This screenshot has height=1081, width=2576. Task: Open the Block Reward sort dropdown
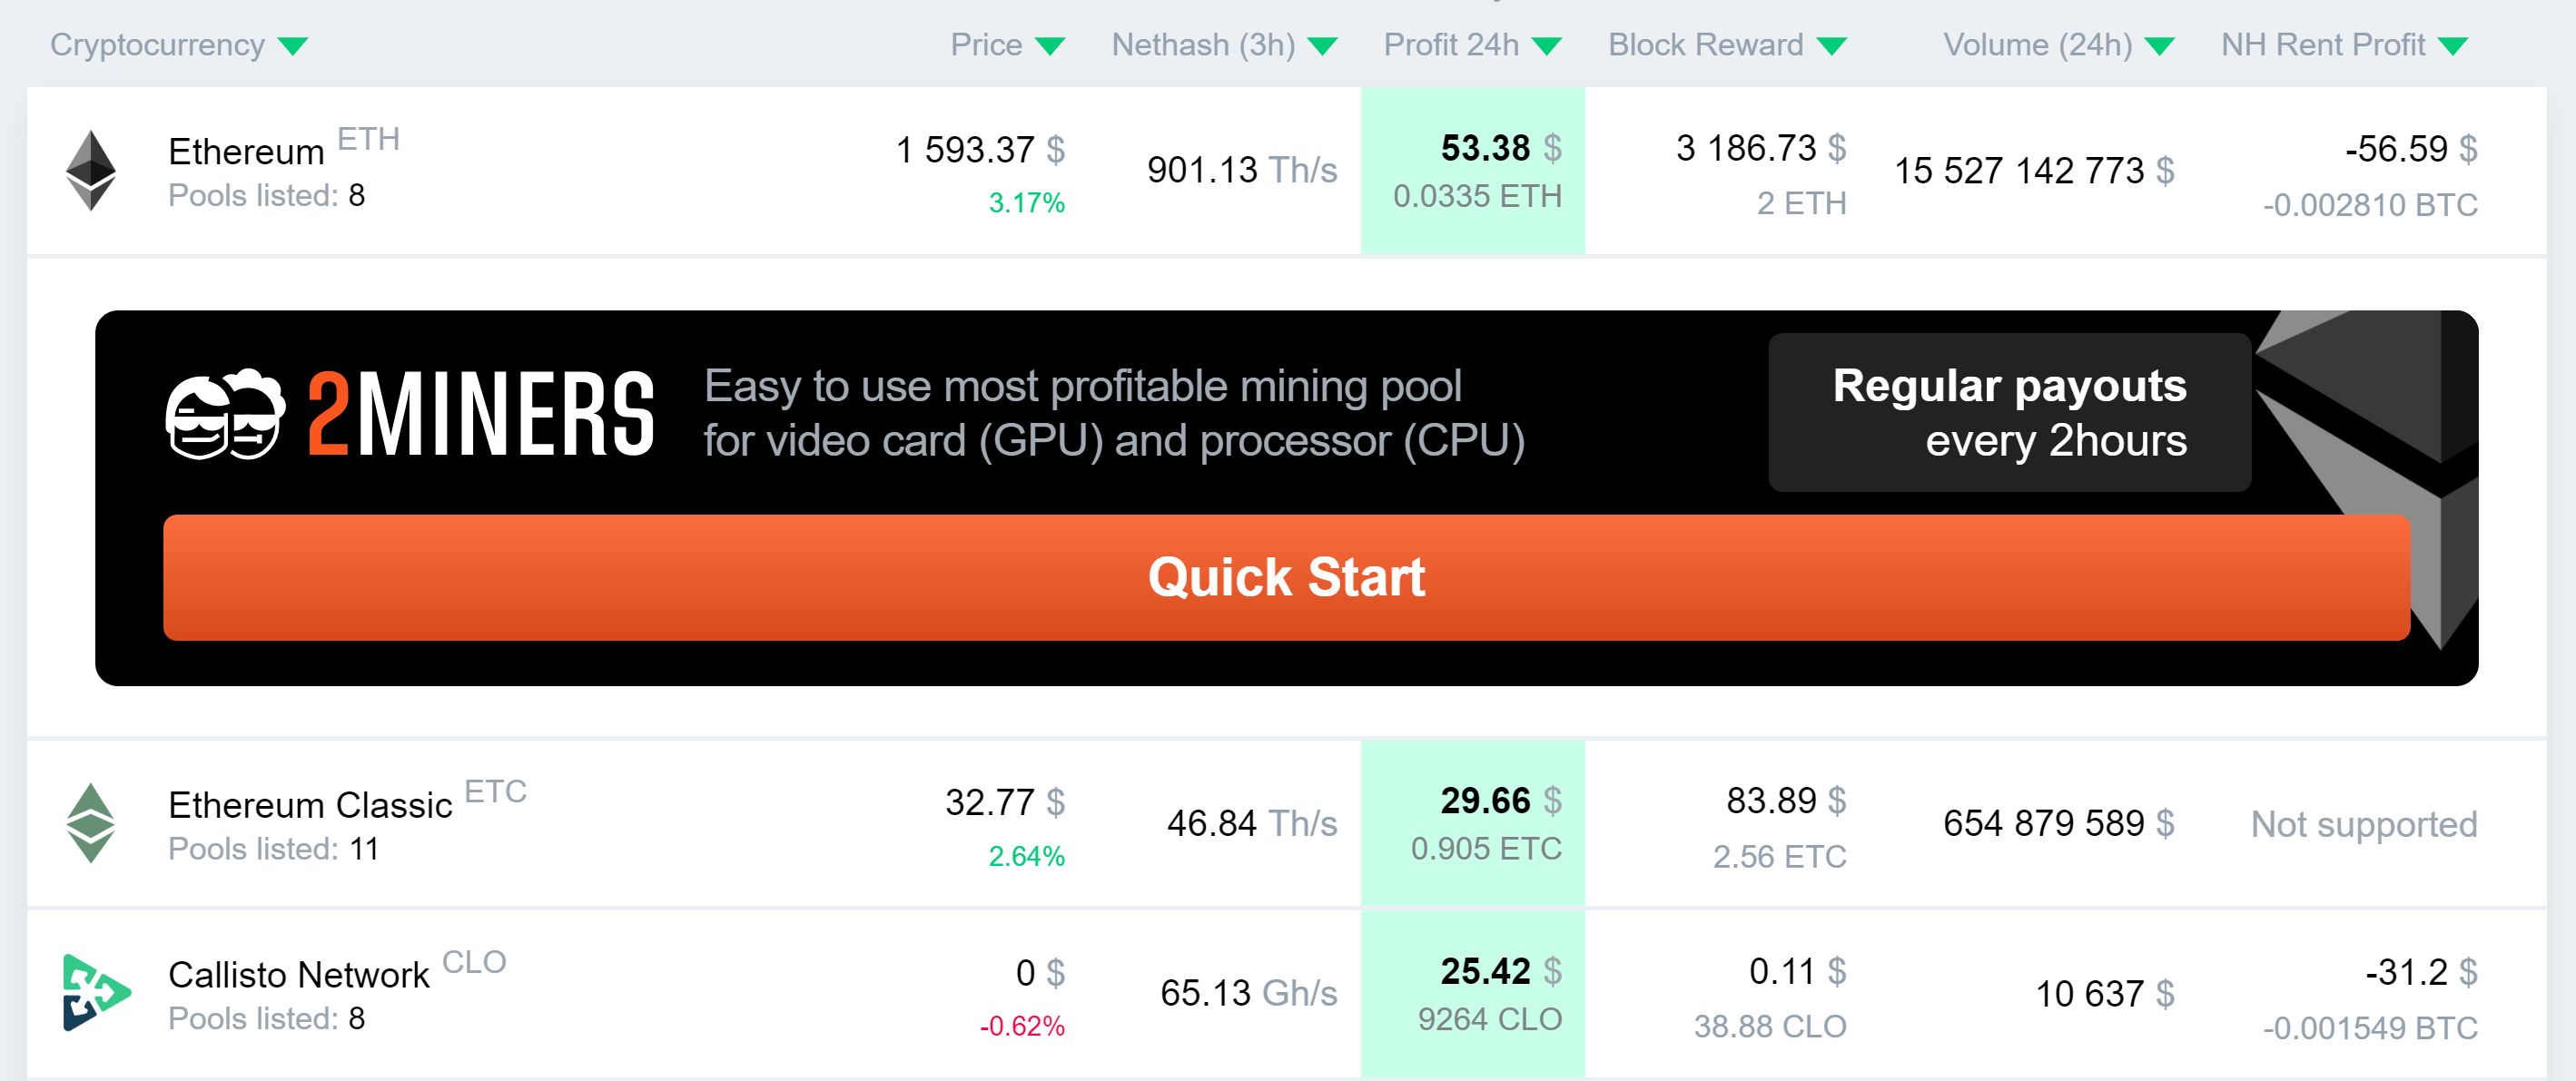[x=1833, y=44]
